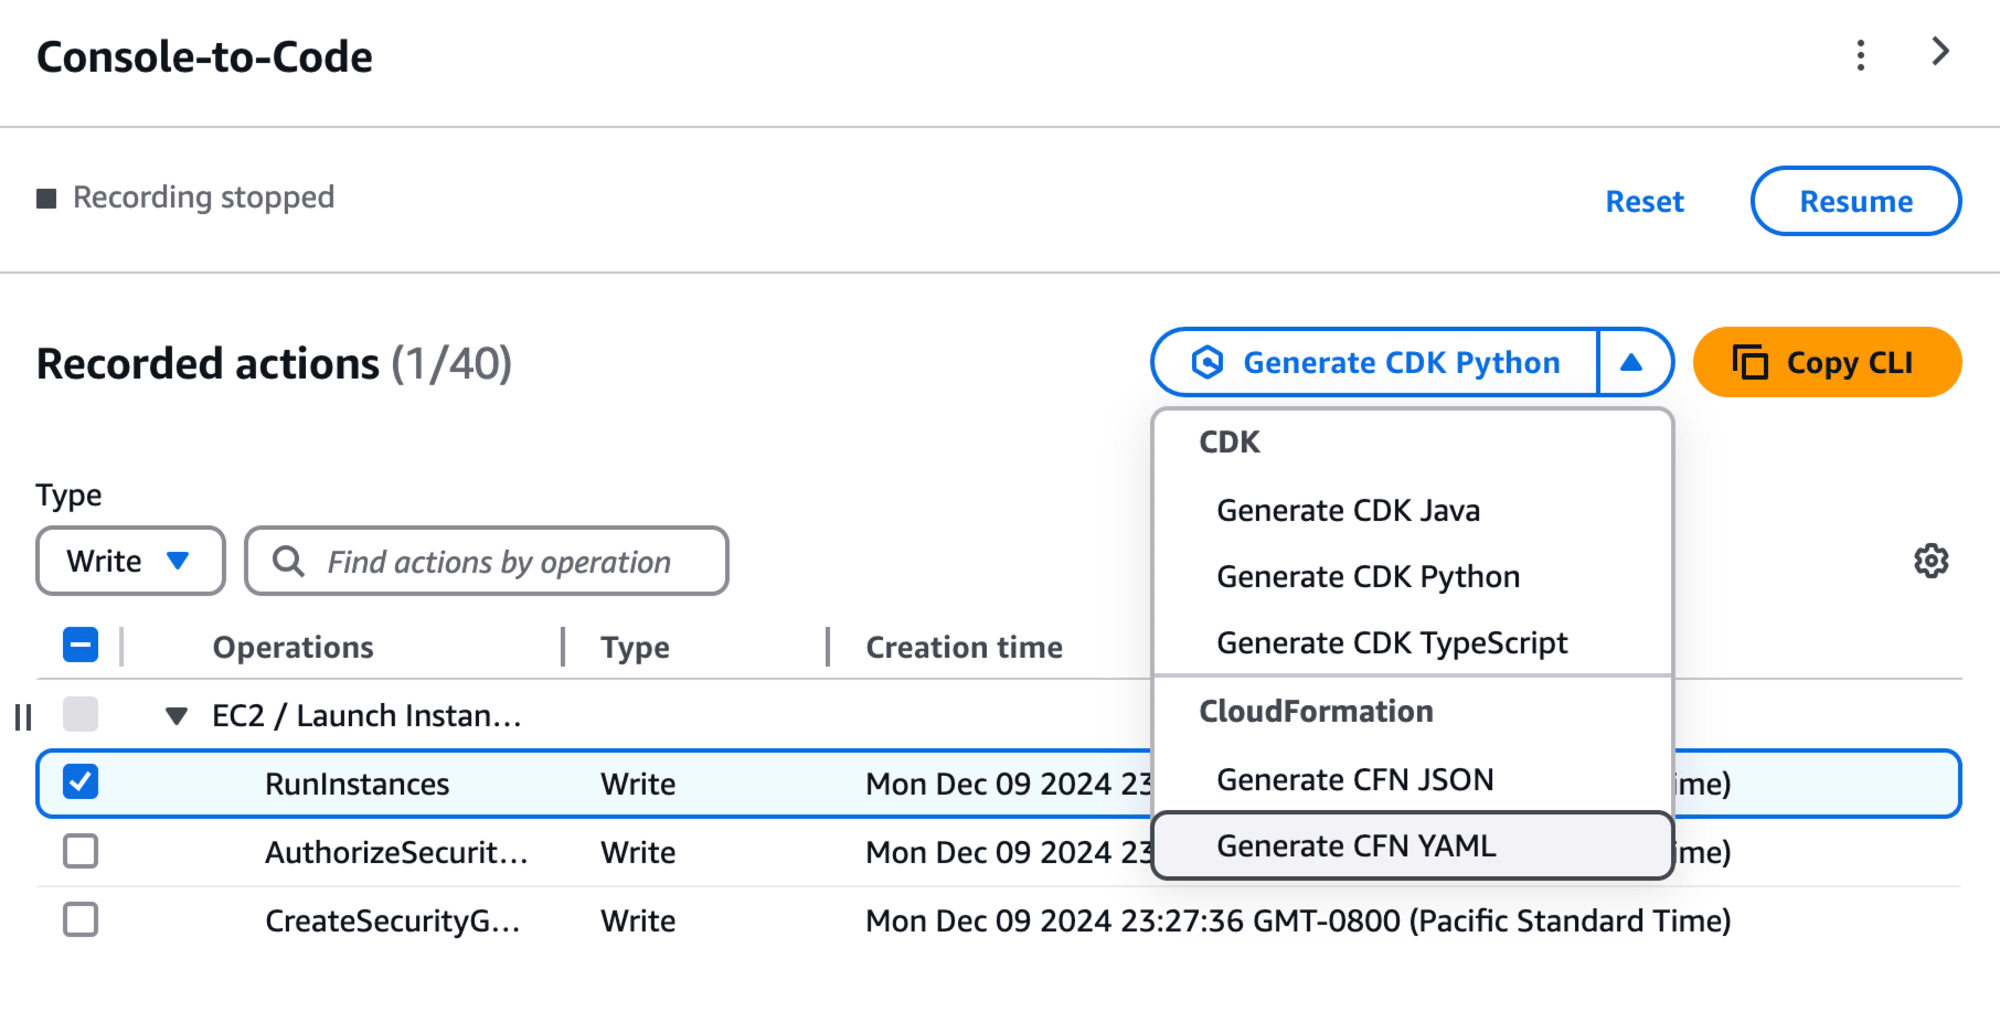Close the generate options dropdown arrow
Screen dimensions: 2000x1033
tap(1632, 362)
